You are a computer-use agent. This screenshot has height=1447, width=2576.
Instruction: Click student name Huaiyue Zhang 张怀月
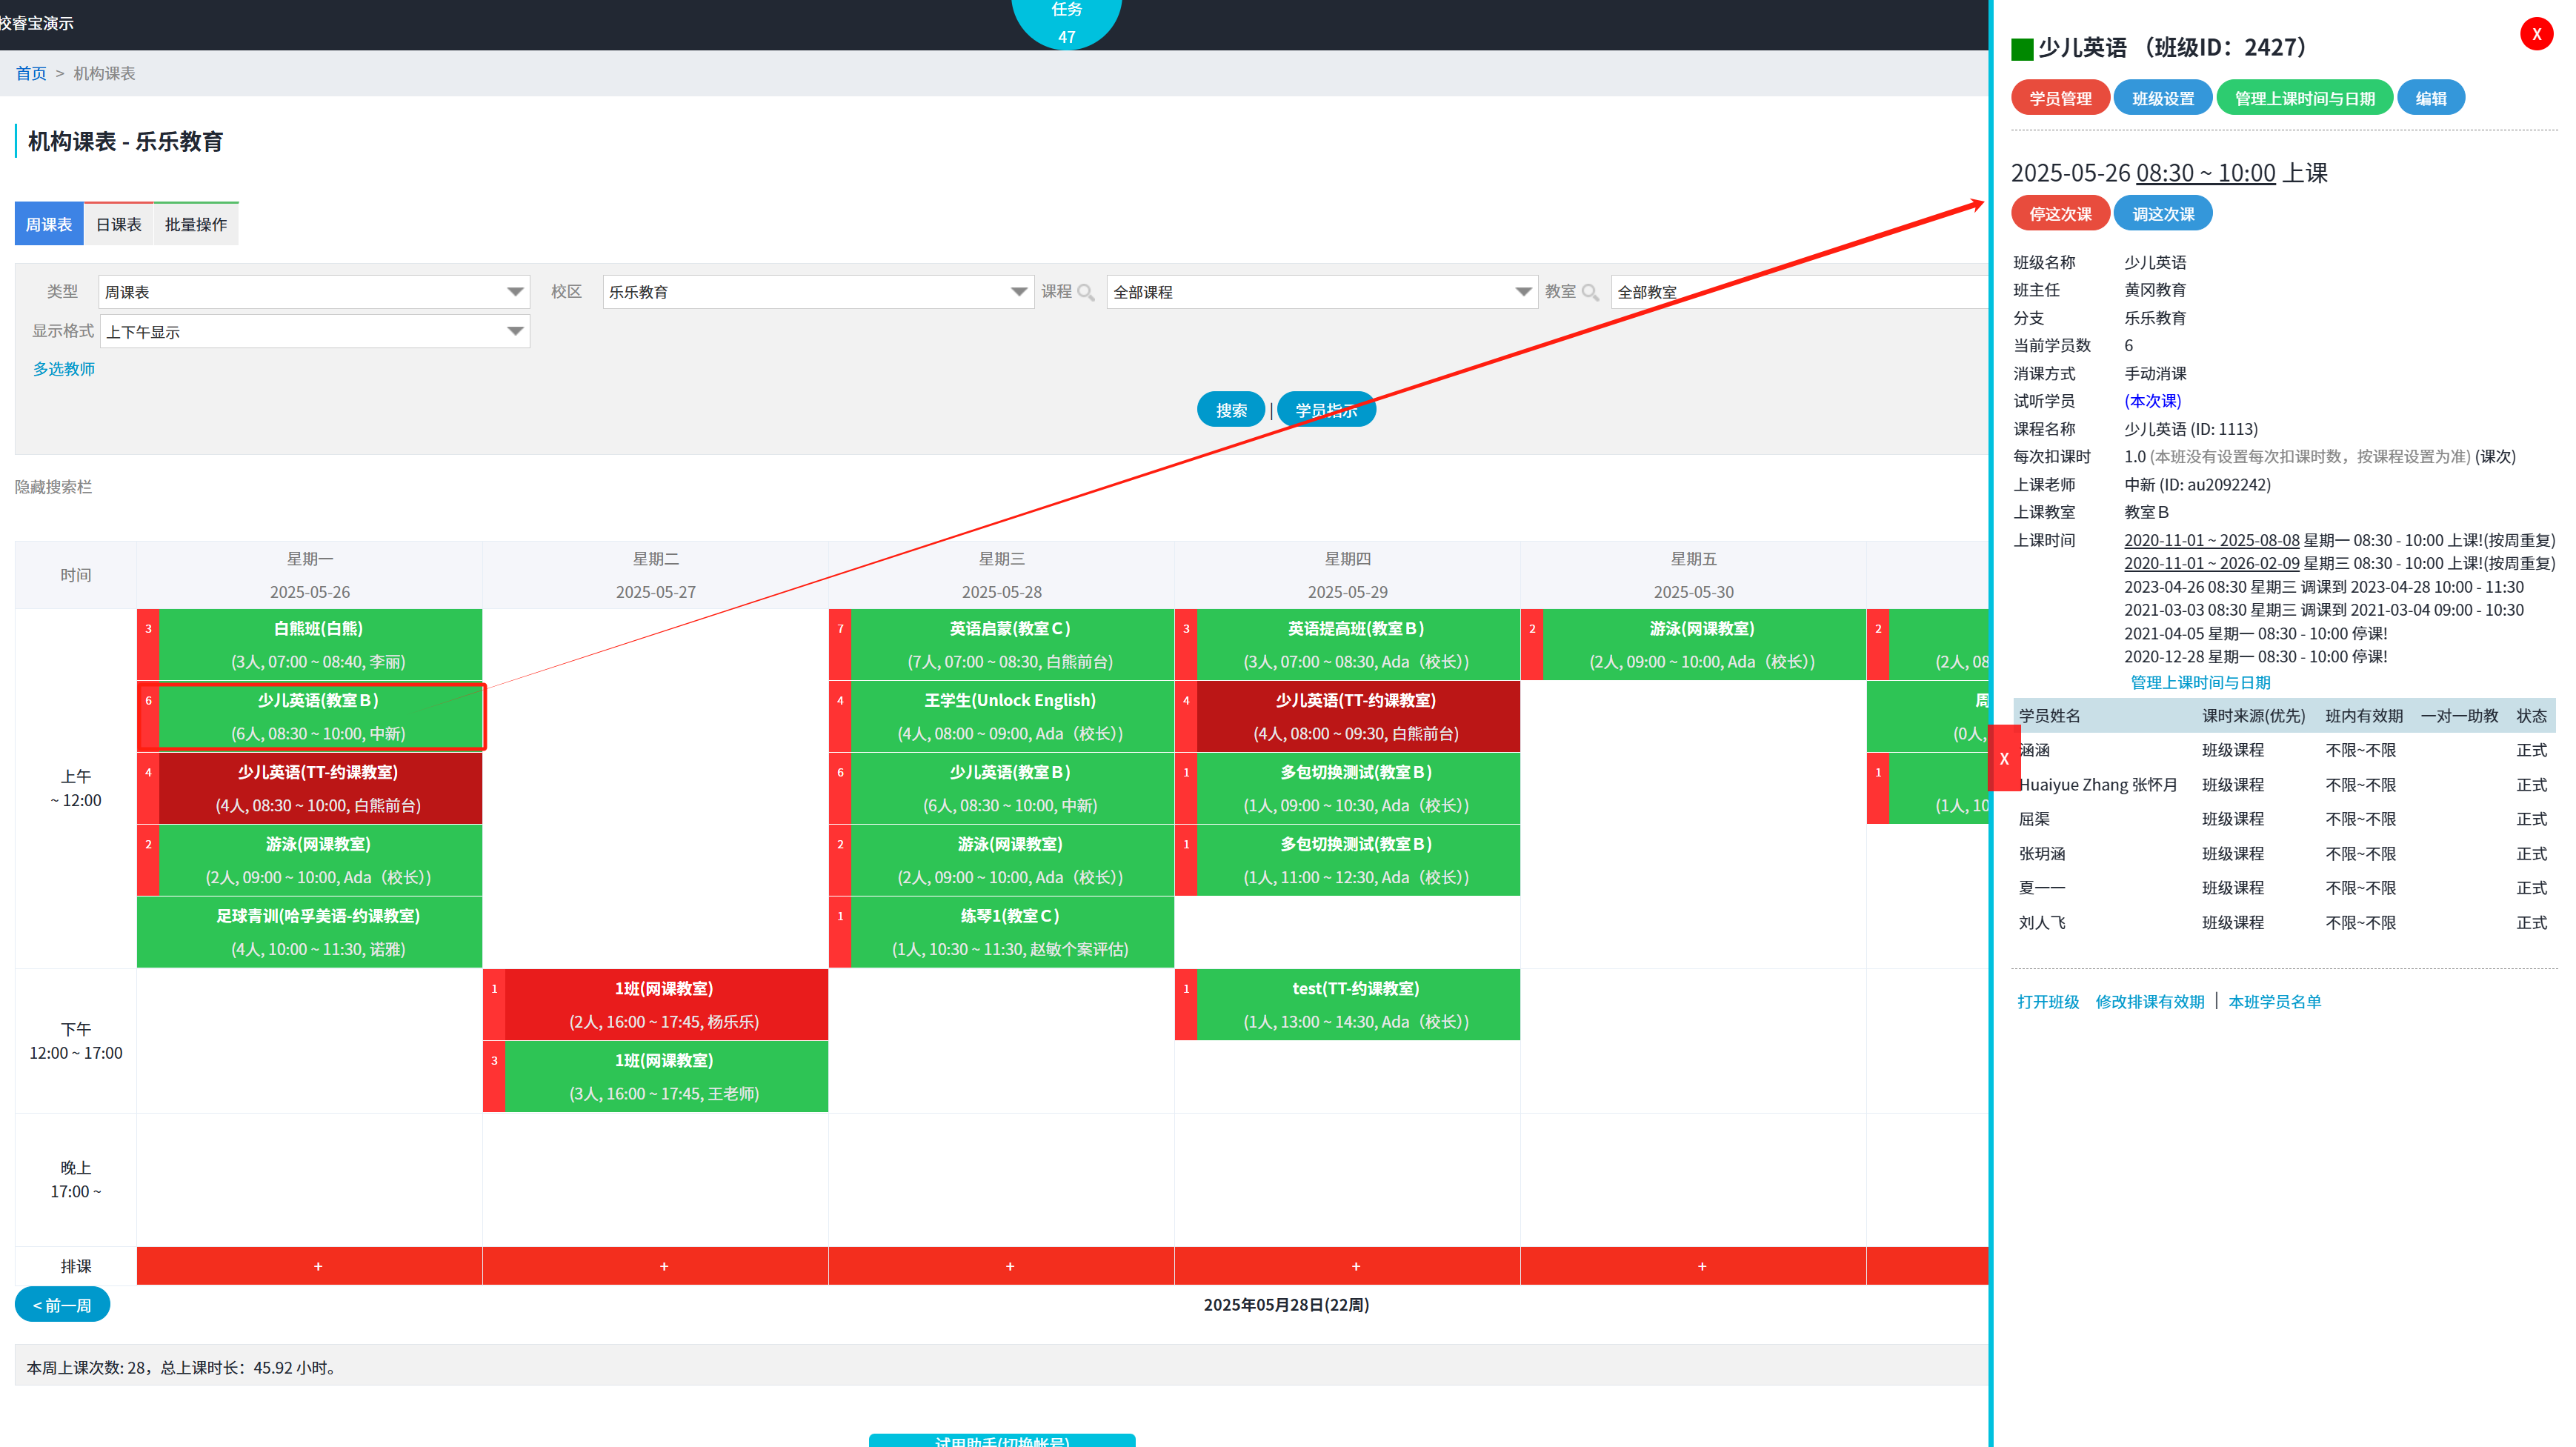(x=2097, y=785)
